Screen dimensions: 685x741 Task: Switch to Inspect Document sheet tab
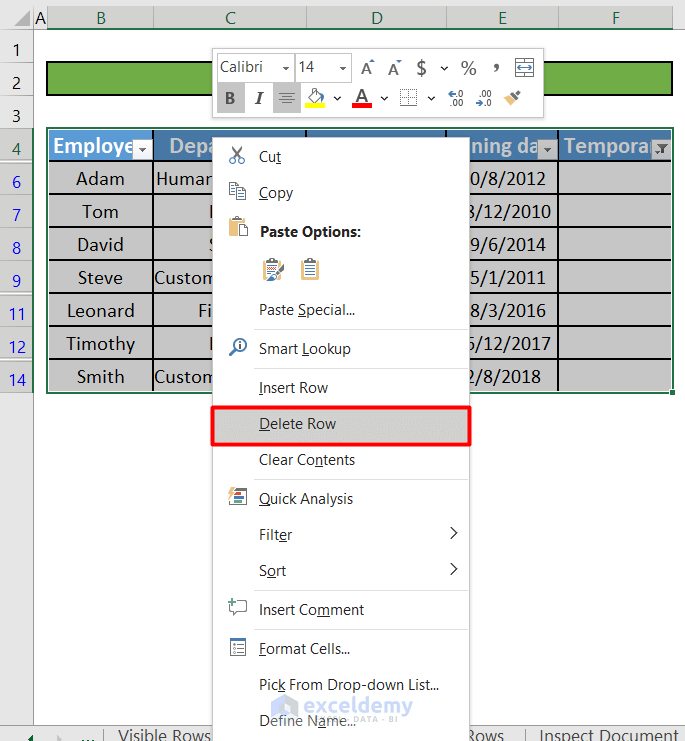pyautogui.click(x=607, y=734)
